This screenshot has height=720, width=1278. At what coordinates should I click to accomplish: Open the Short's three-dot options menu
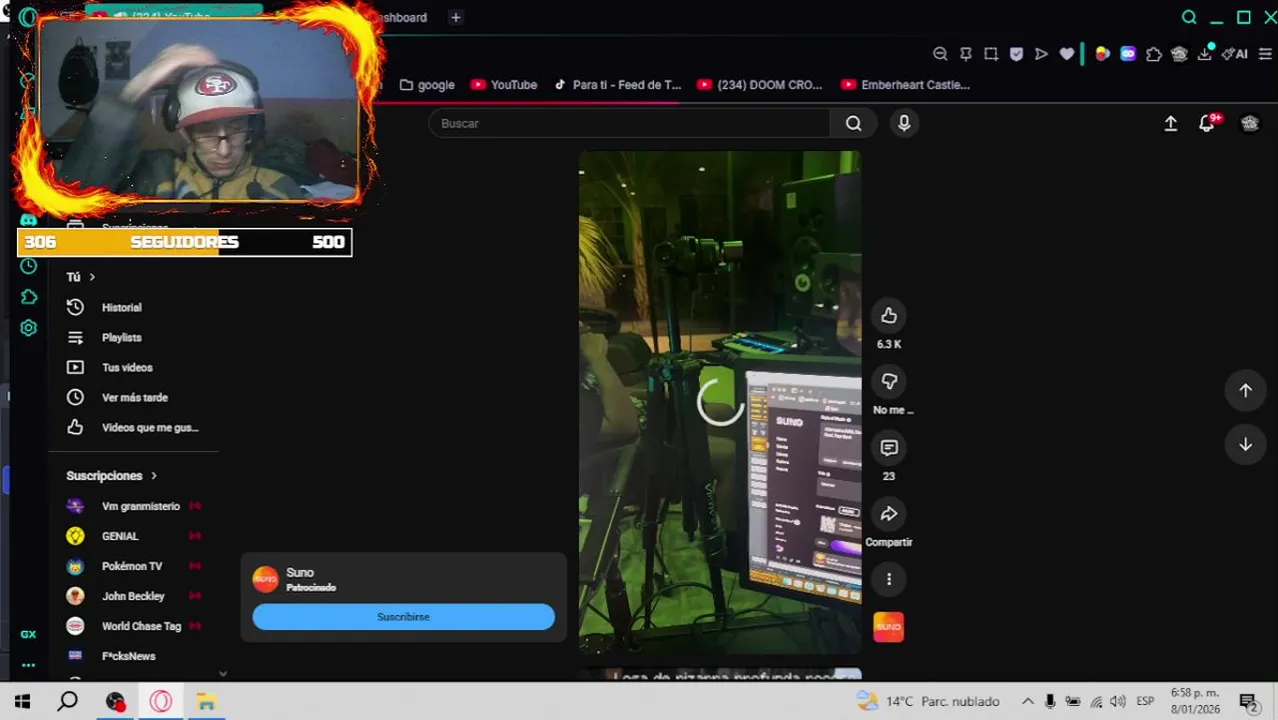(x=889, y=579)
